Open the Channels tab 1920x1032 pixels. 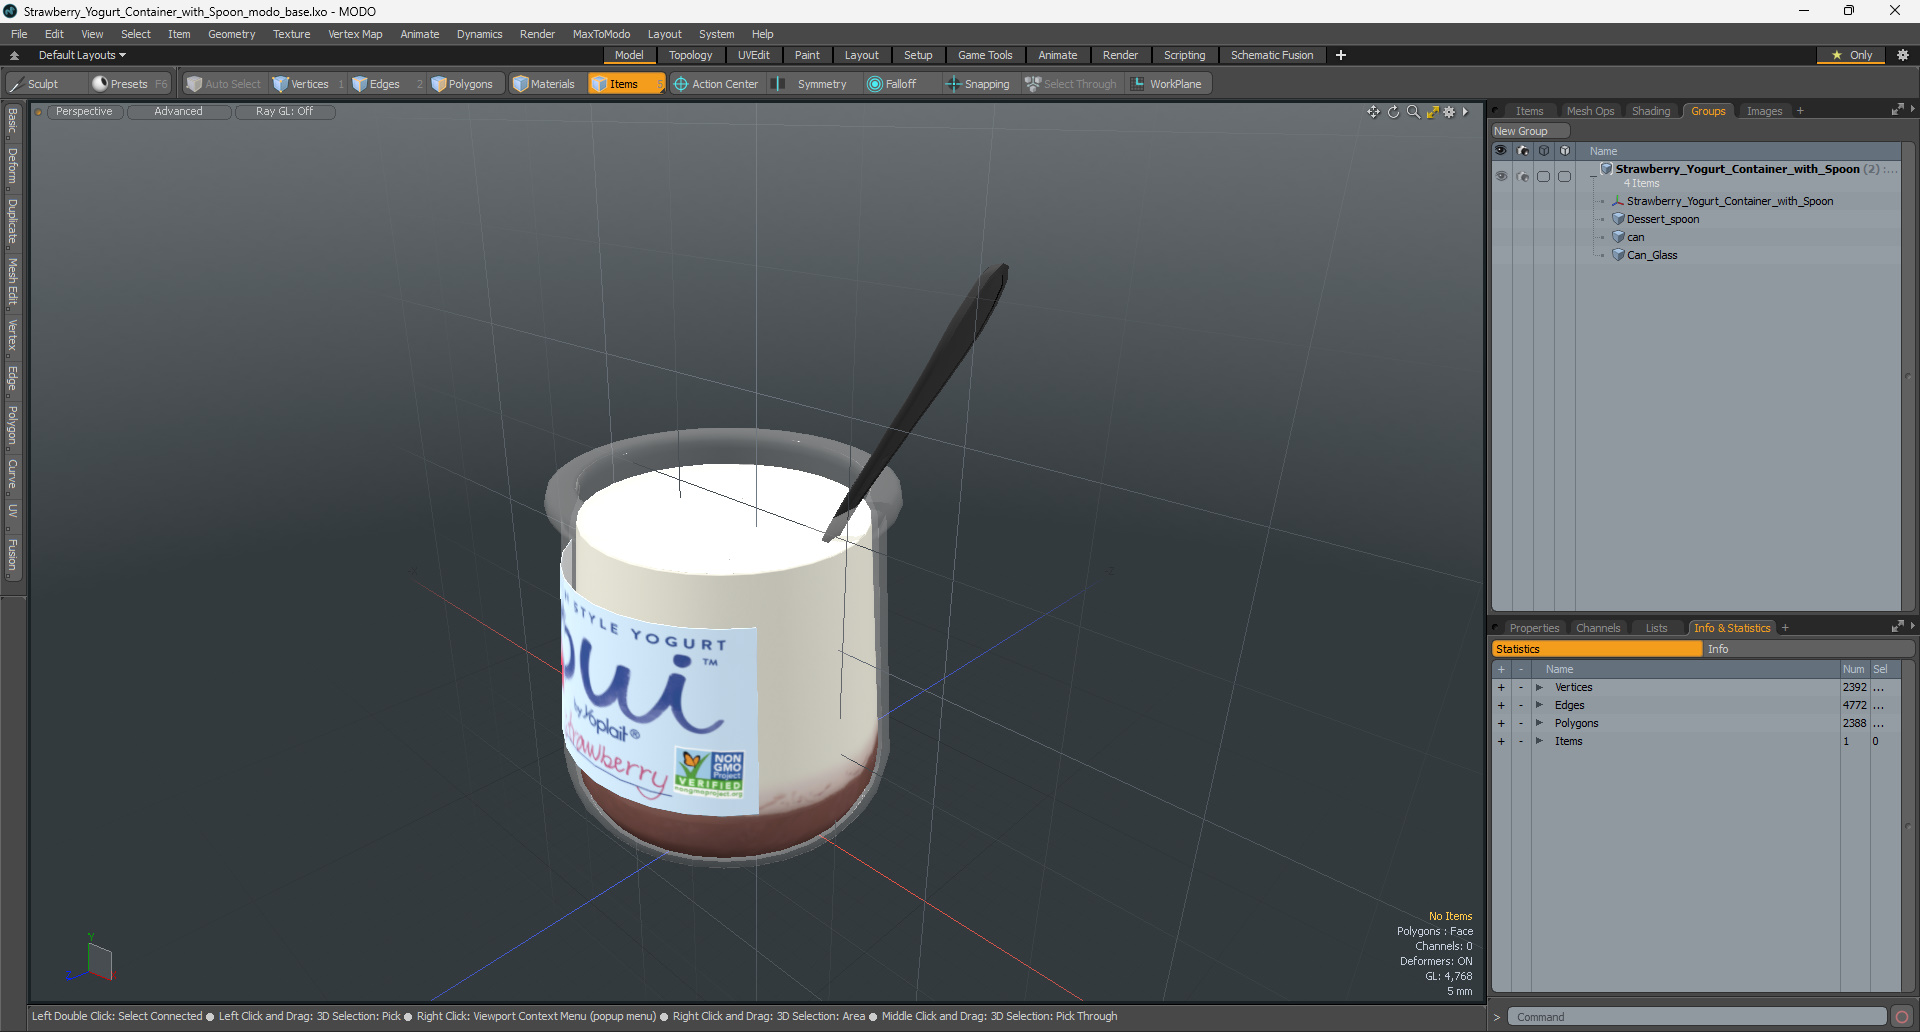pos(1598,628)
